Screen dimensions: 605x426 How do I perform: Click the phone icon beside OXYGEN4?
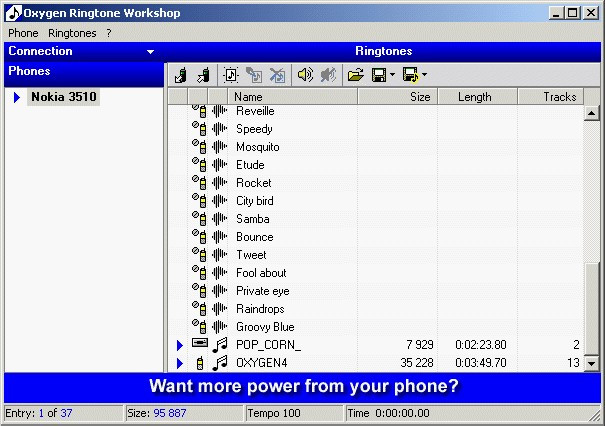click(199, 363)
